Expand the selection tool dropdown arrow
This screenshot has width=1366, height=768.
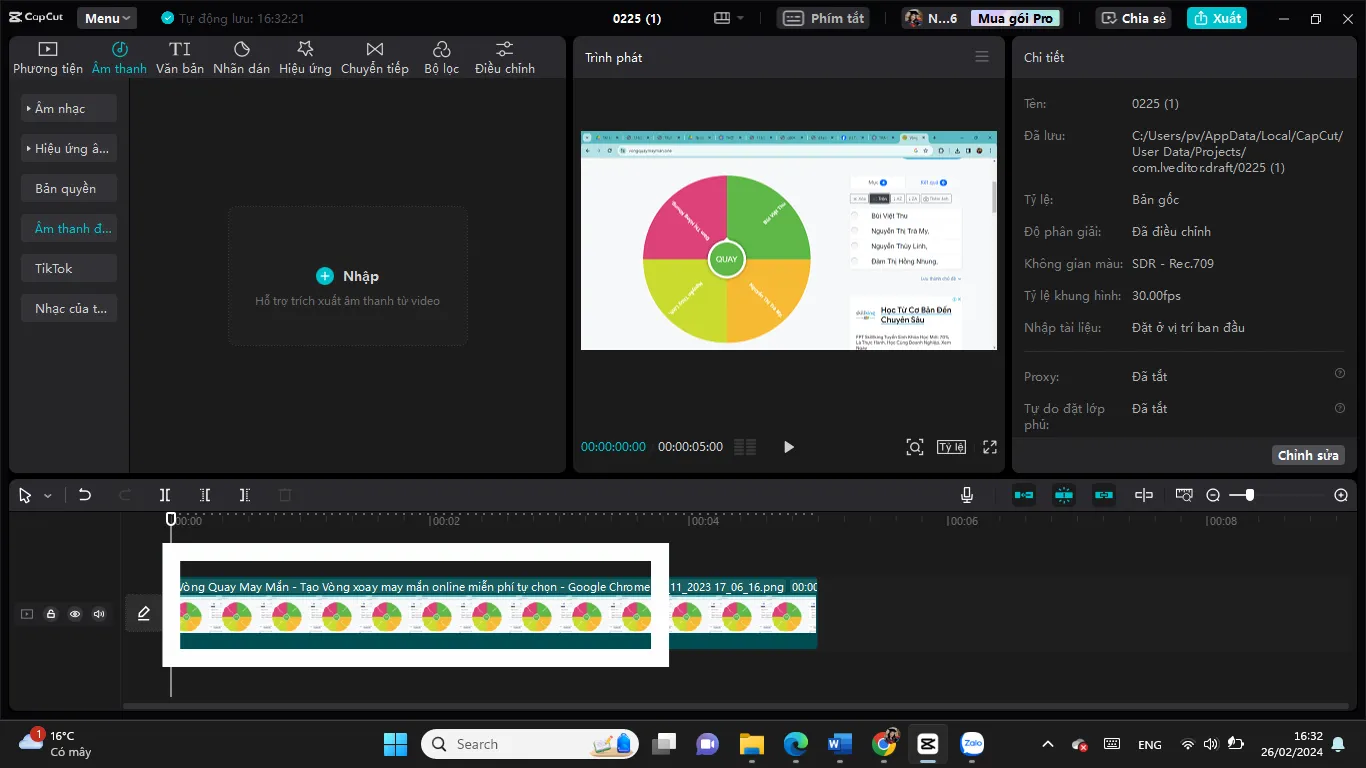pos(47,496)
